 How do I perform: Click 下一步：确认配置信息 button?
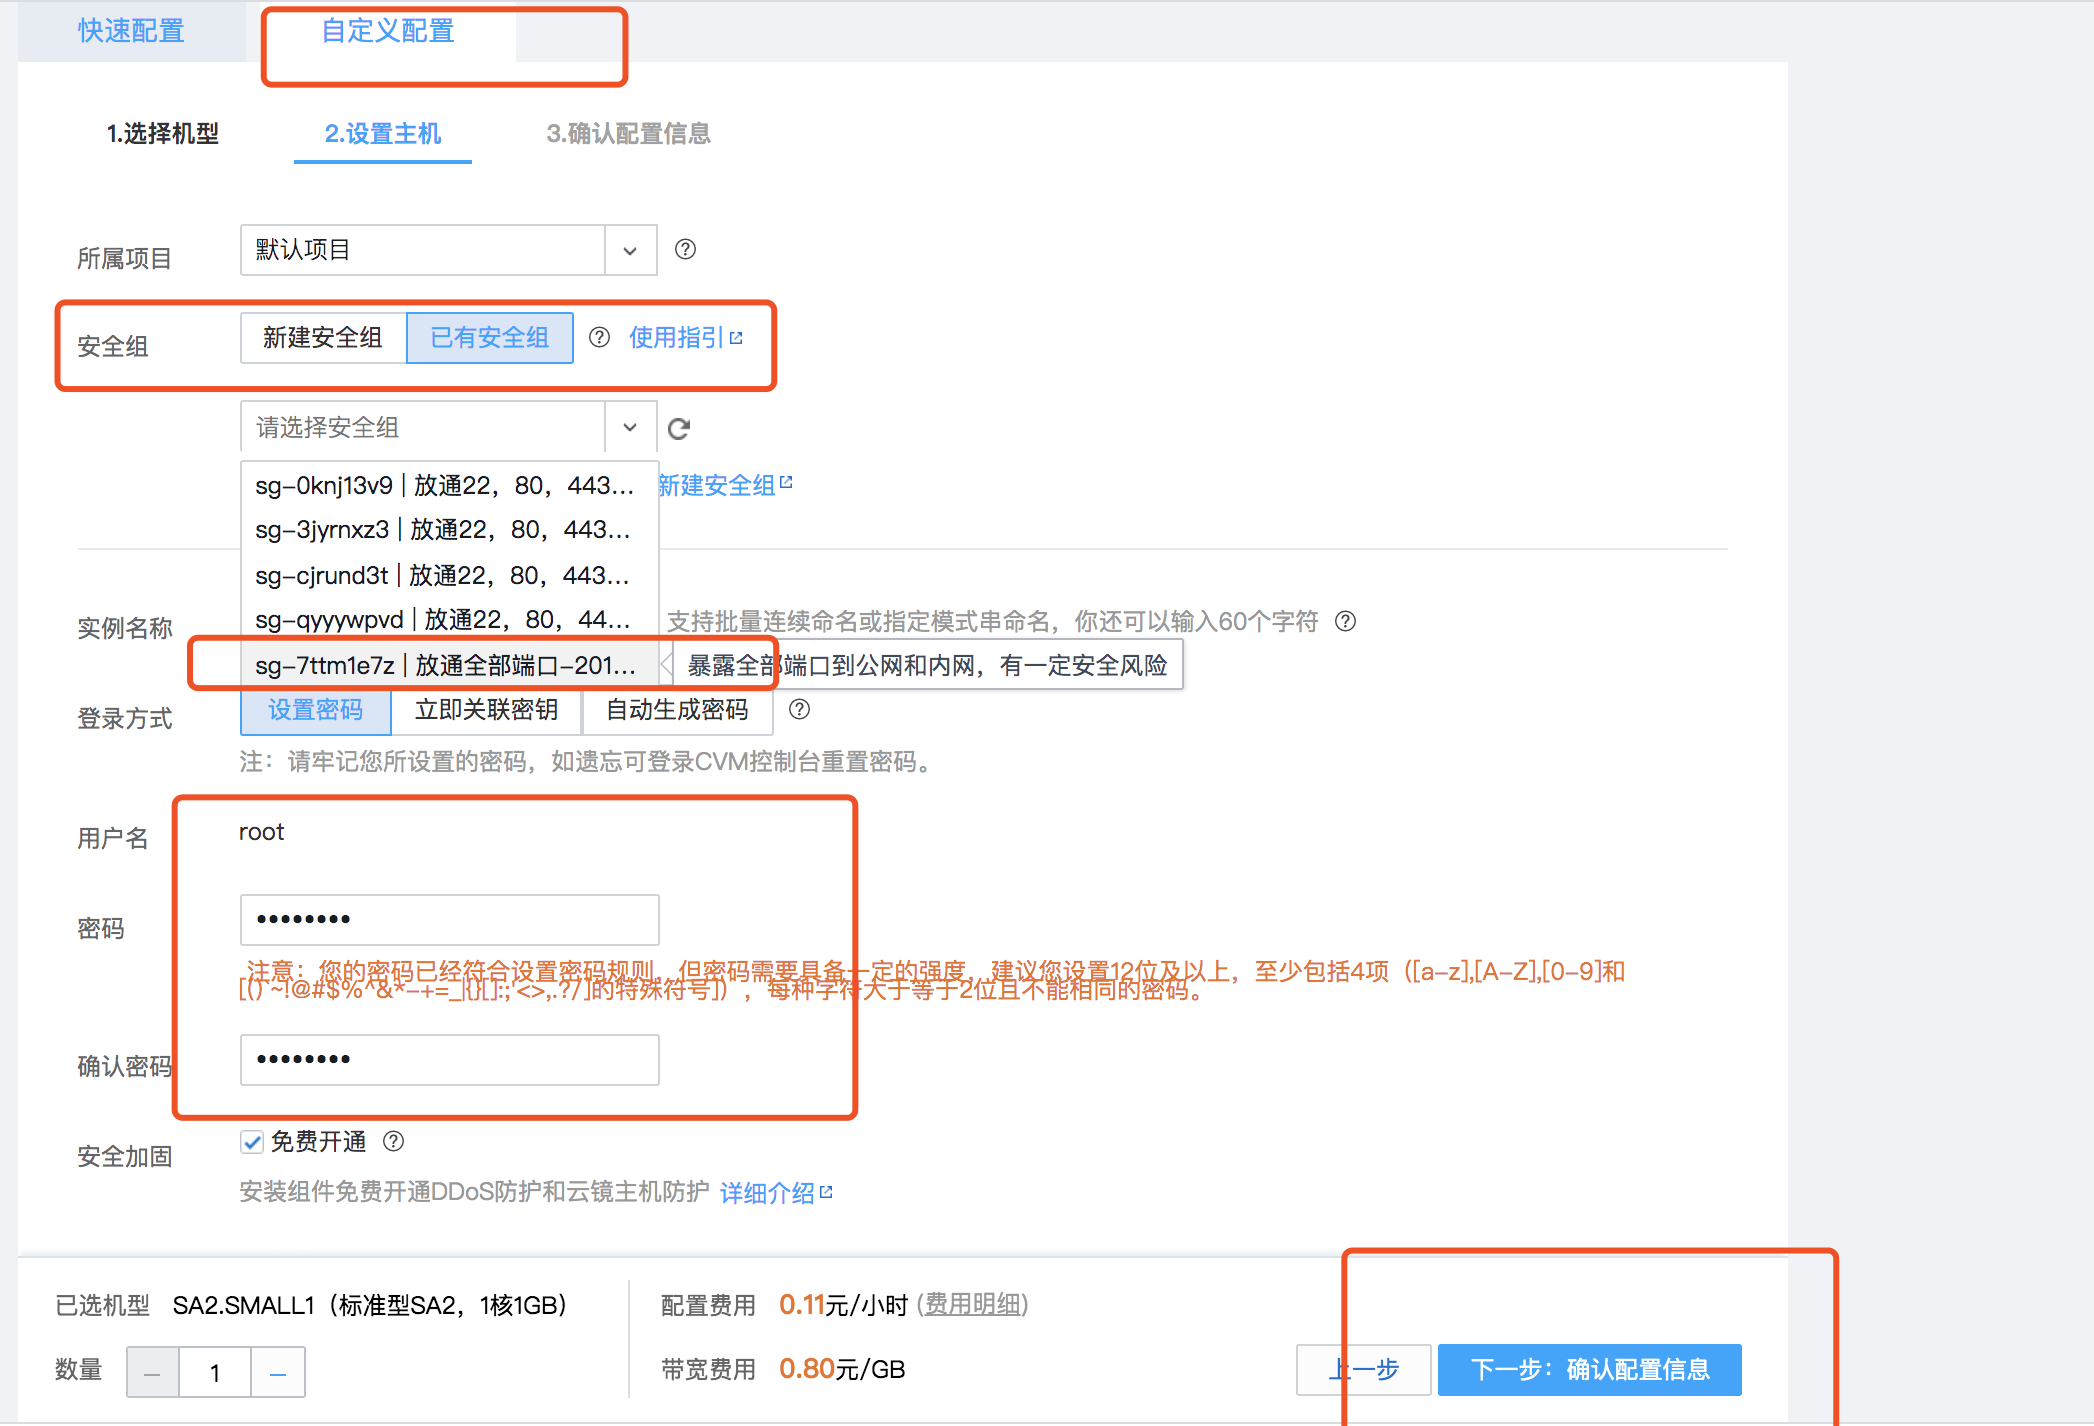[x=1589, y=1369]
